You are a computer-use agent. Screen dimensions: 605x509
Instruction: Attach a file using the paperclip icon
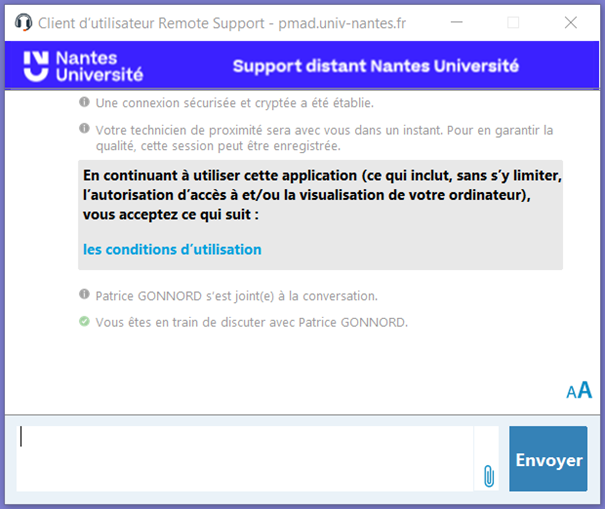point(488,475)
